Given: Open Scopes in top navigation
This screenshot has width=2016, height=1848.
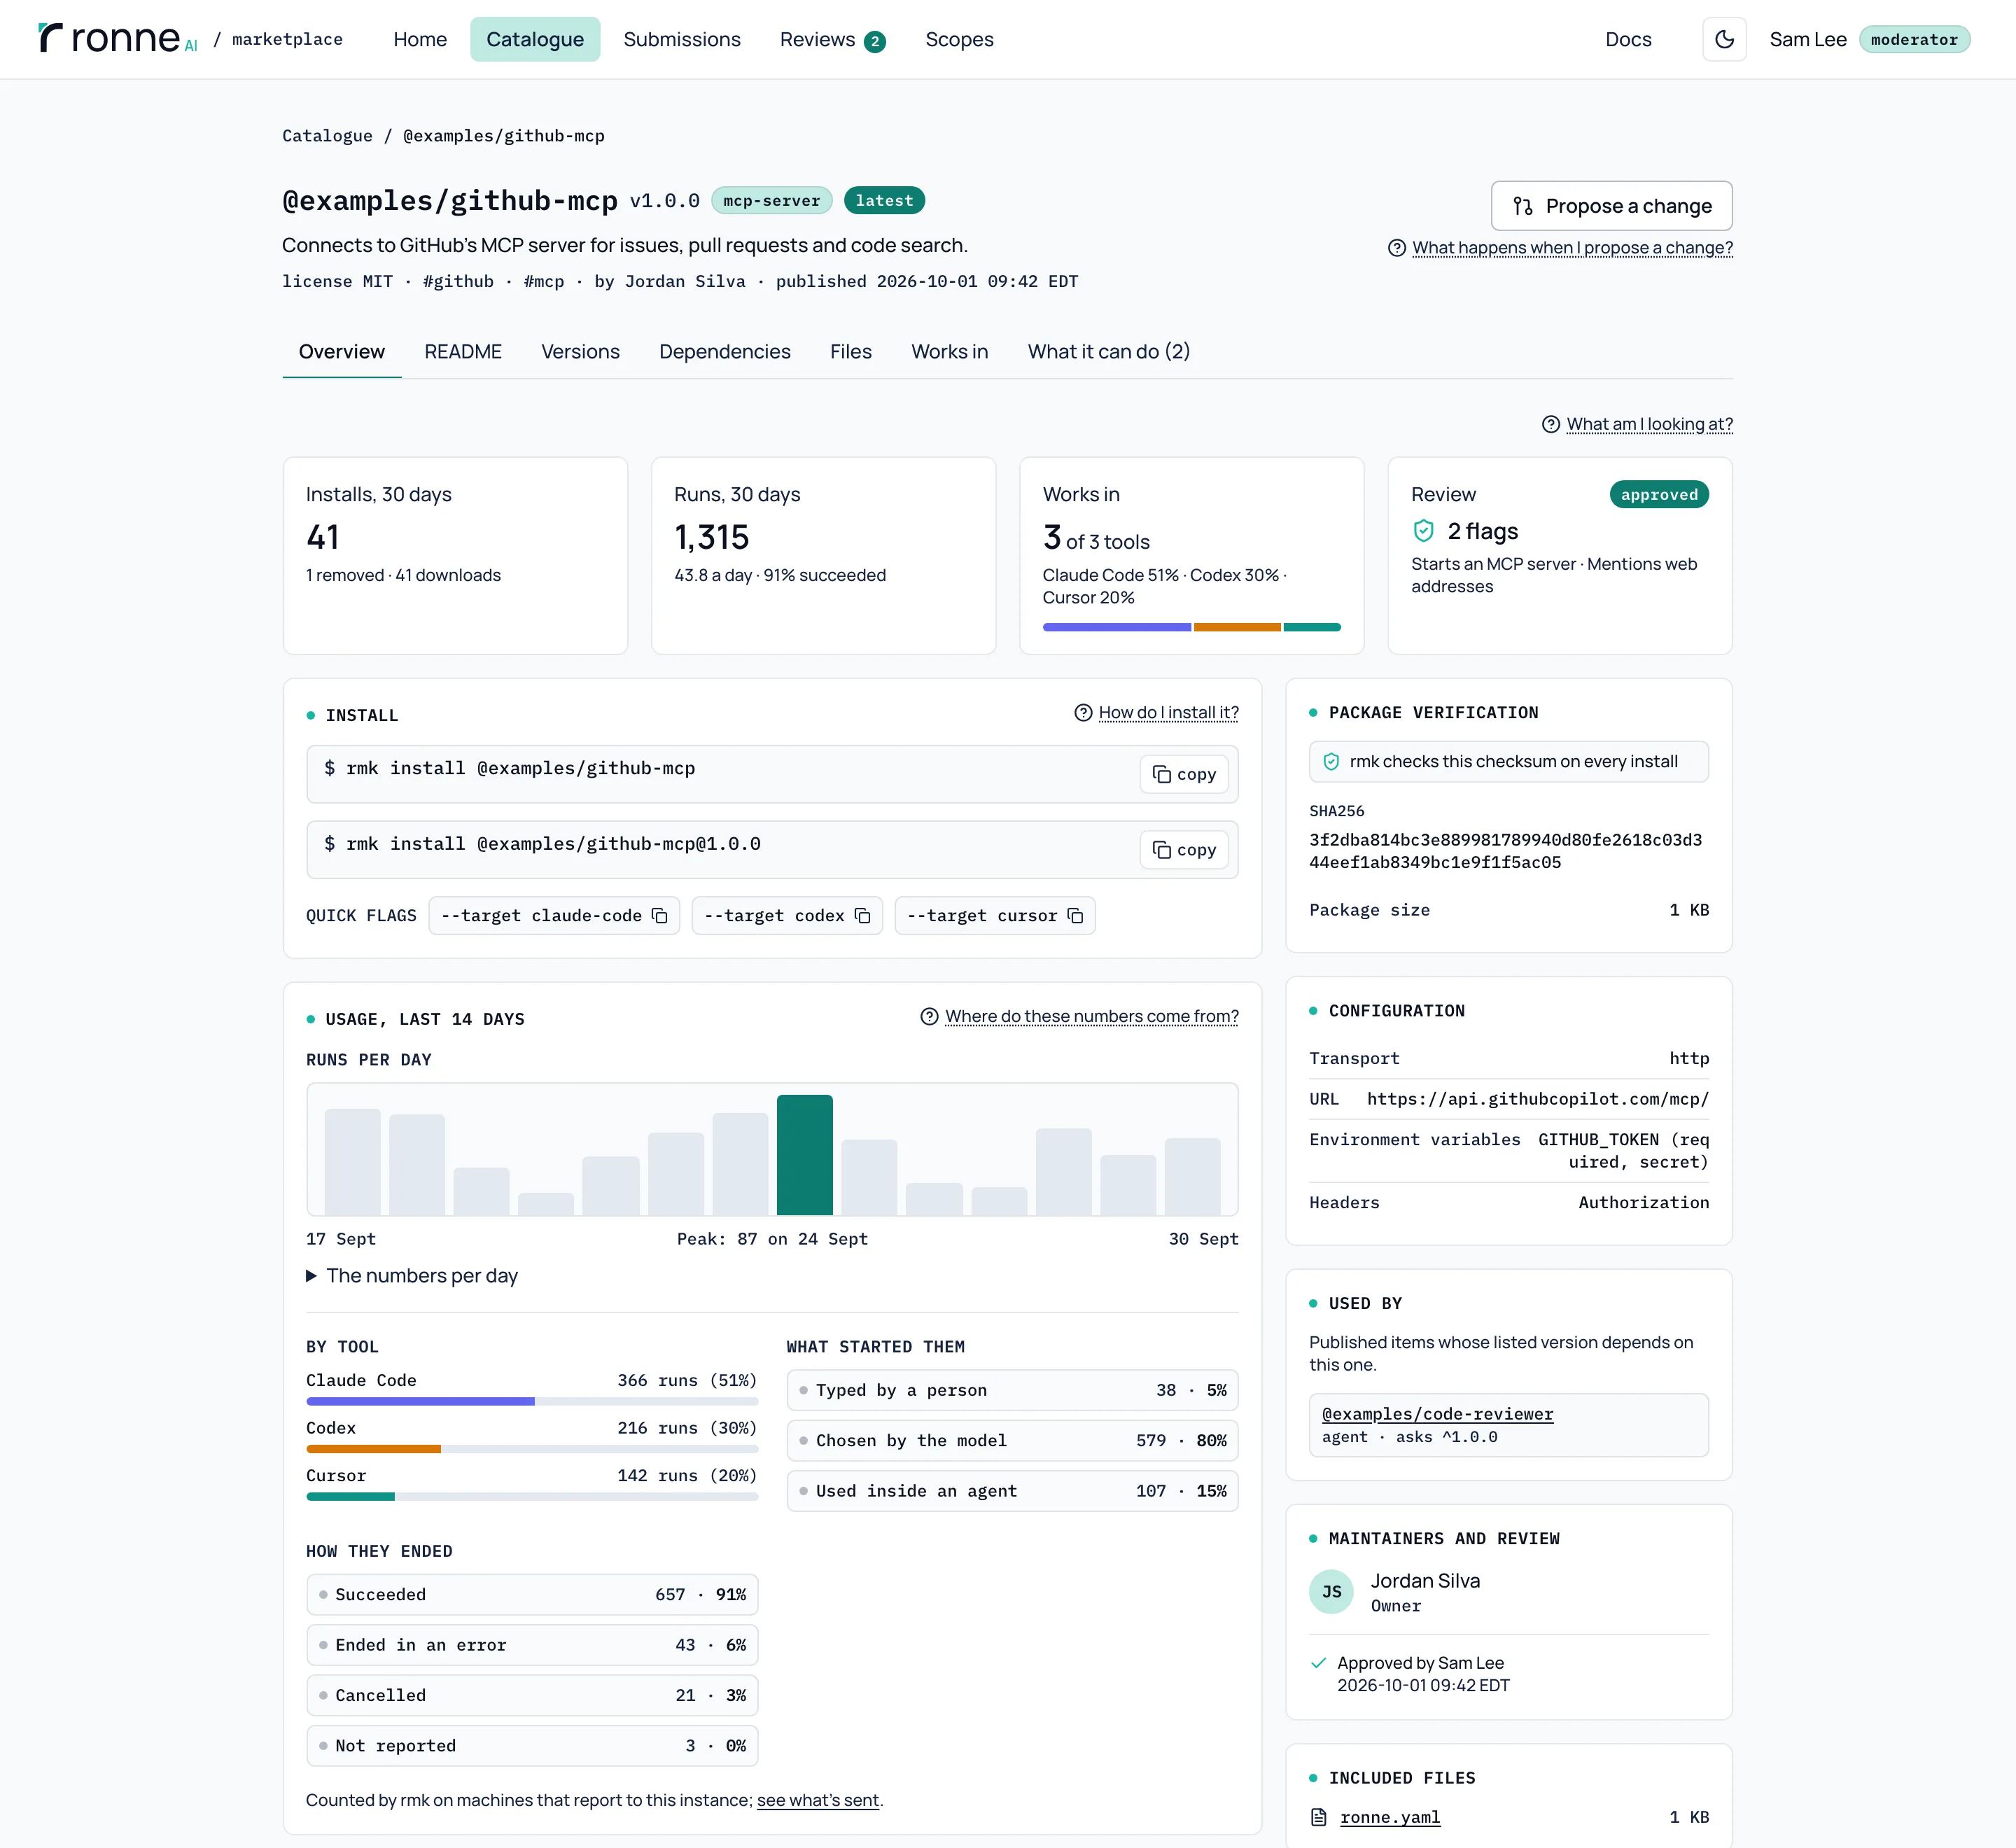Looking at the screenshot, I should [x=959, y=39].
